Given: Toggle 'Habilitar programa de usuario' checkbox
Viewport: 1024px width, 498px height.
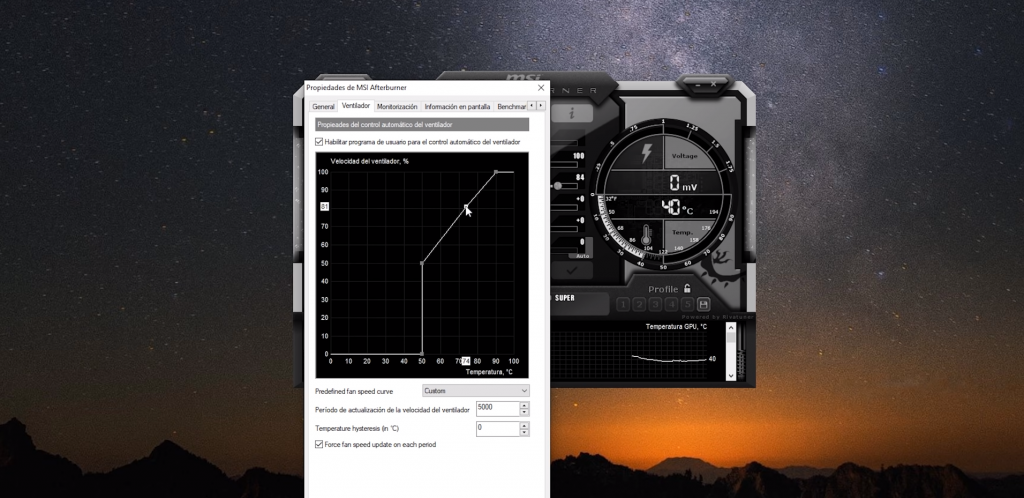Looking at the screenshot, I should 319,142.
